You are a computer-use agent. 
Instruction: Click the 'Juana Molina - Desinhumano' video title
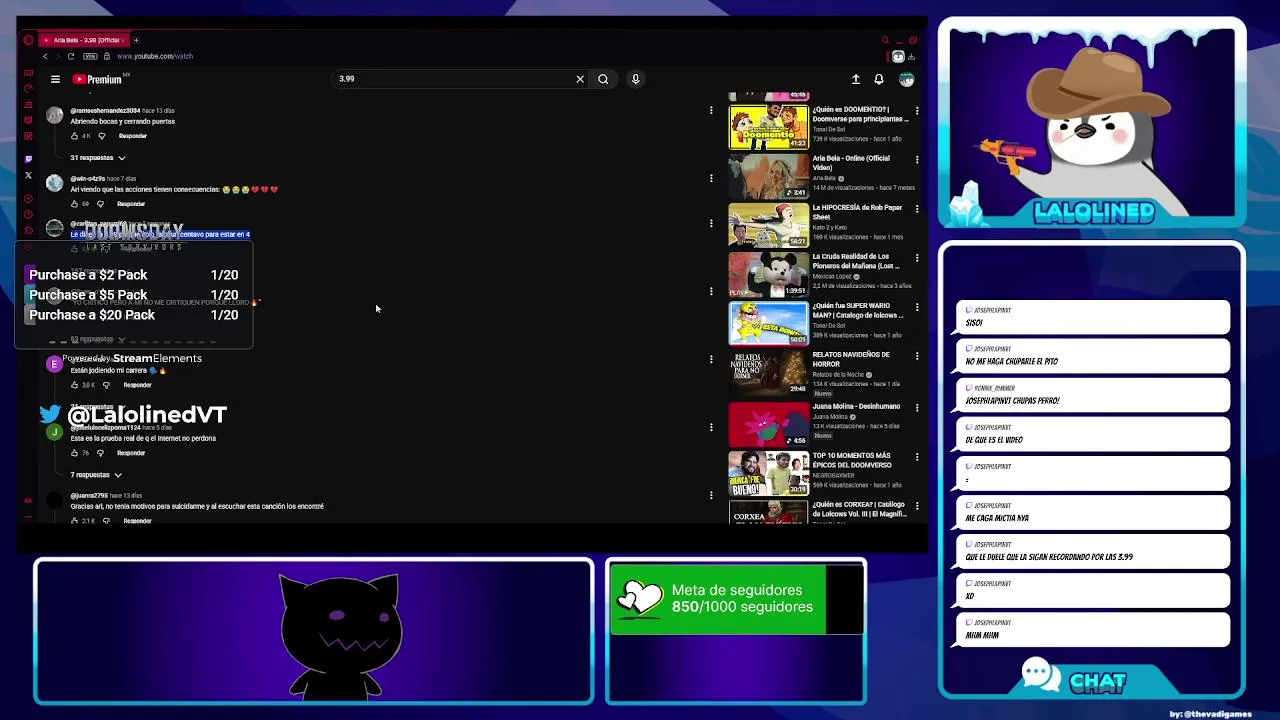coord(856,407)
